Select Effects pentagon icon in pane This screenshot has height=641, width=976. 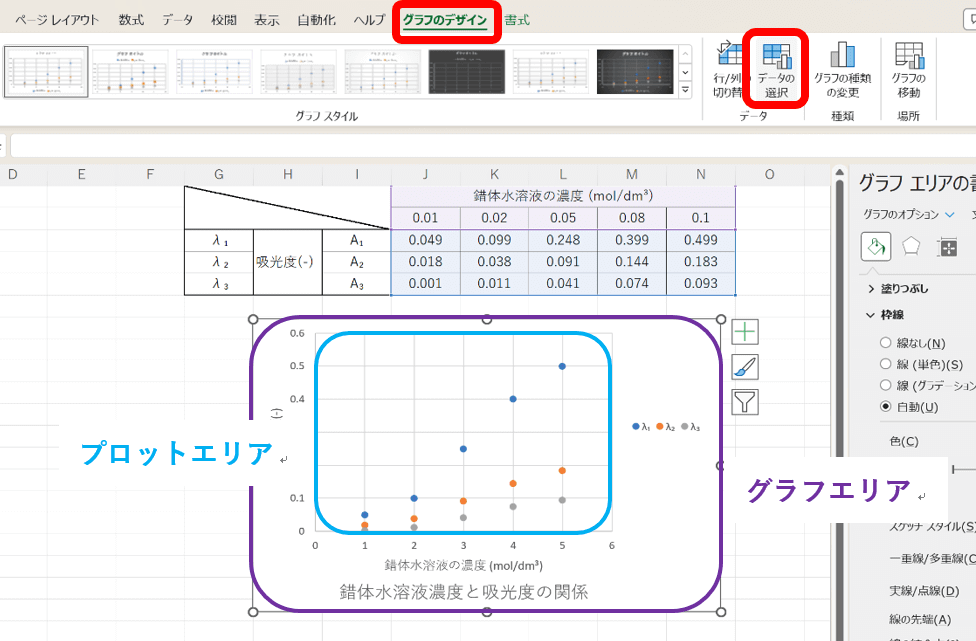(911, 246)
